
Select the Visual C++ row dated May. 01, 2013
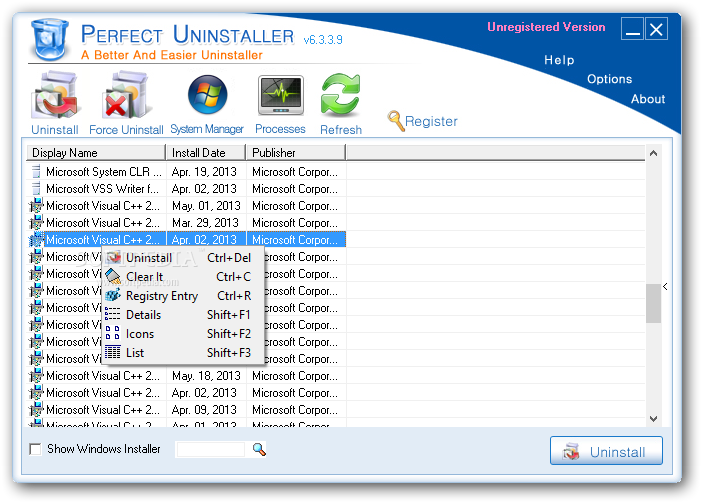click(186, 206)
